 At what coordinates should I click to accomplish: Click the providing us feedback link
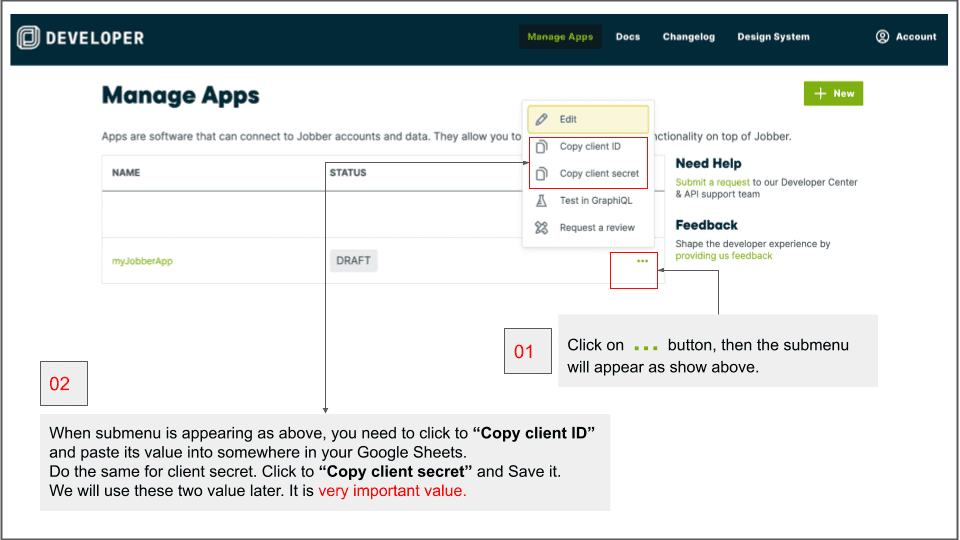[723, 256]
